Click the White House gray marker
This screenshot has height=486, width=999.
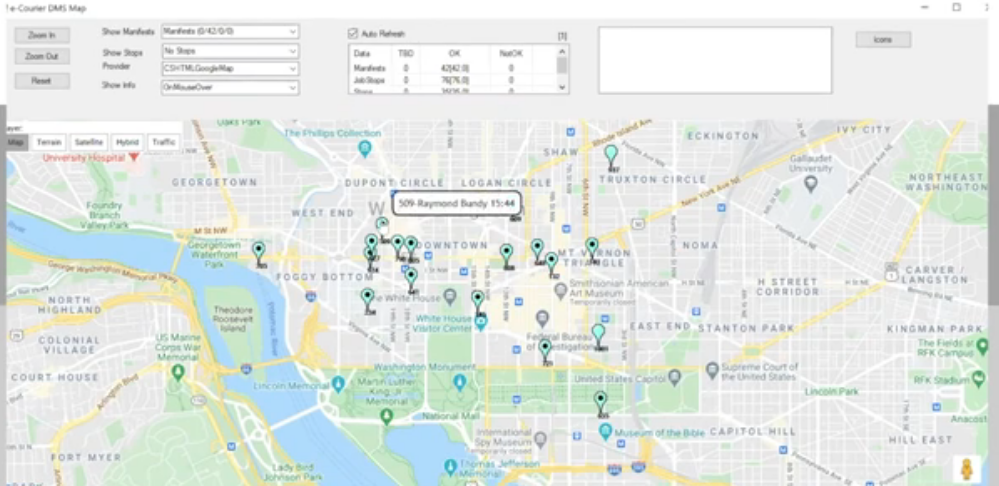click(x=450, y=296)
